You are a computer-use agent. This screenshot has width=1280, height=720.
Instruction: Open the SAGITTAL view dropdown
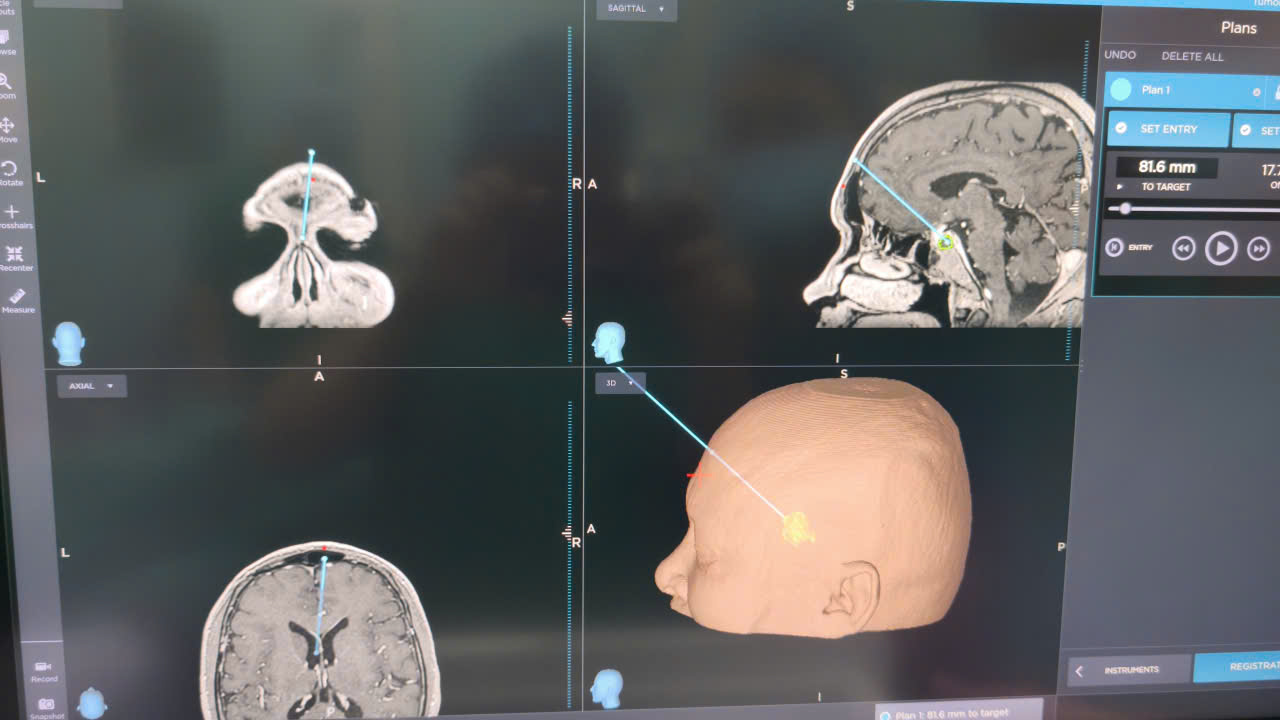636,9
